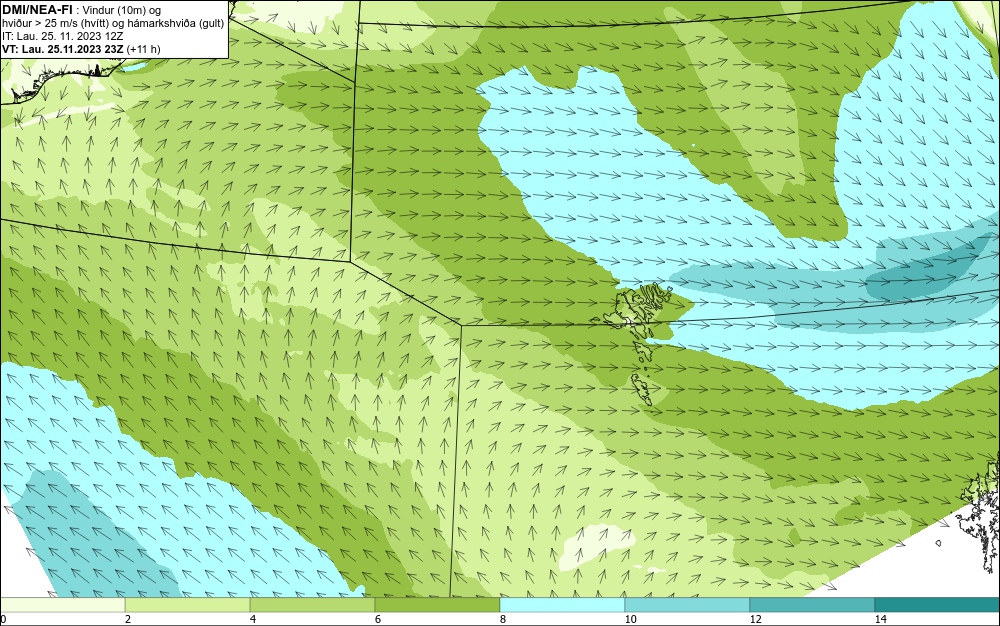Viewport: 1000px width, 626px height.
Task: Click the scale label '12'
Action: (755, 619)
